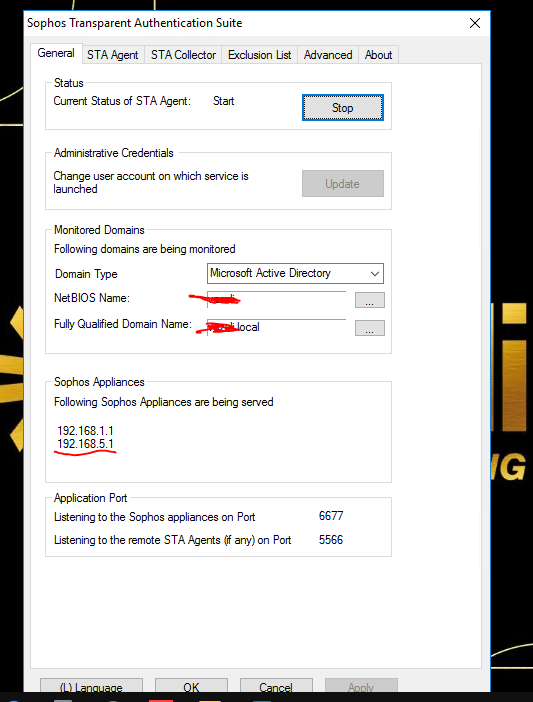Click Cancel to discard changes
Screen dimensions: 533x702
[x=276, y=687]
